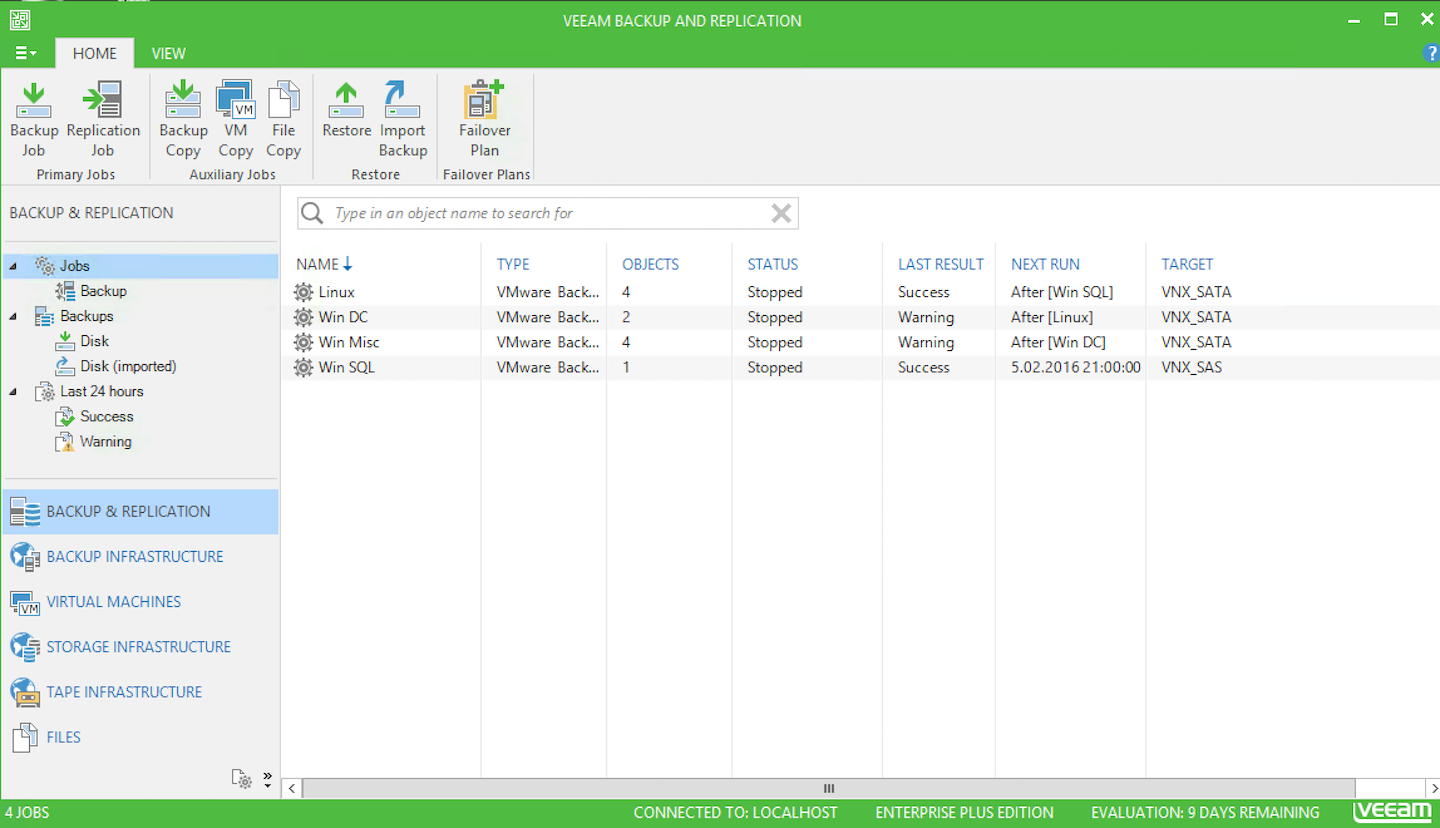Screen dimensions: 1440x828
Task: Click the Backup Infrastructure globe icon
Action: (x=25, y=557)
